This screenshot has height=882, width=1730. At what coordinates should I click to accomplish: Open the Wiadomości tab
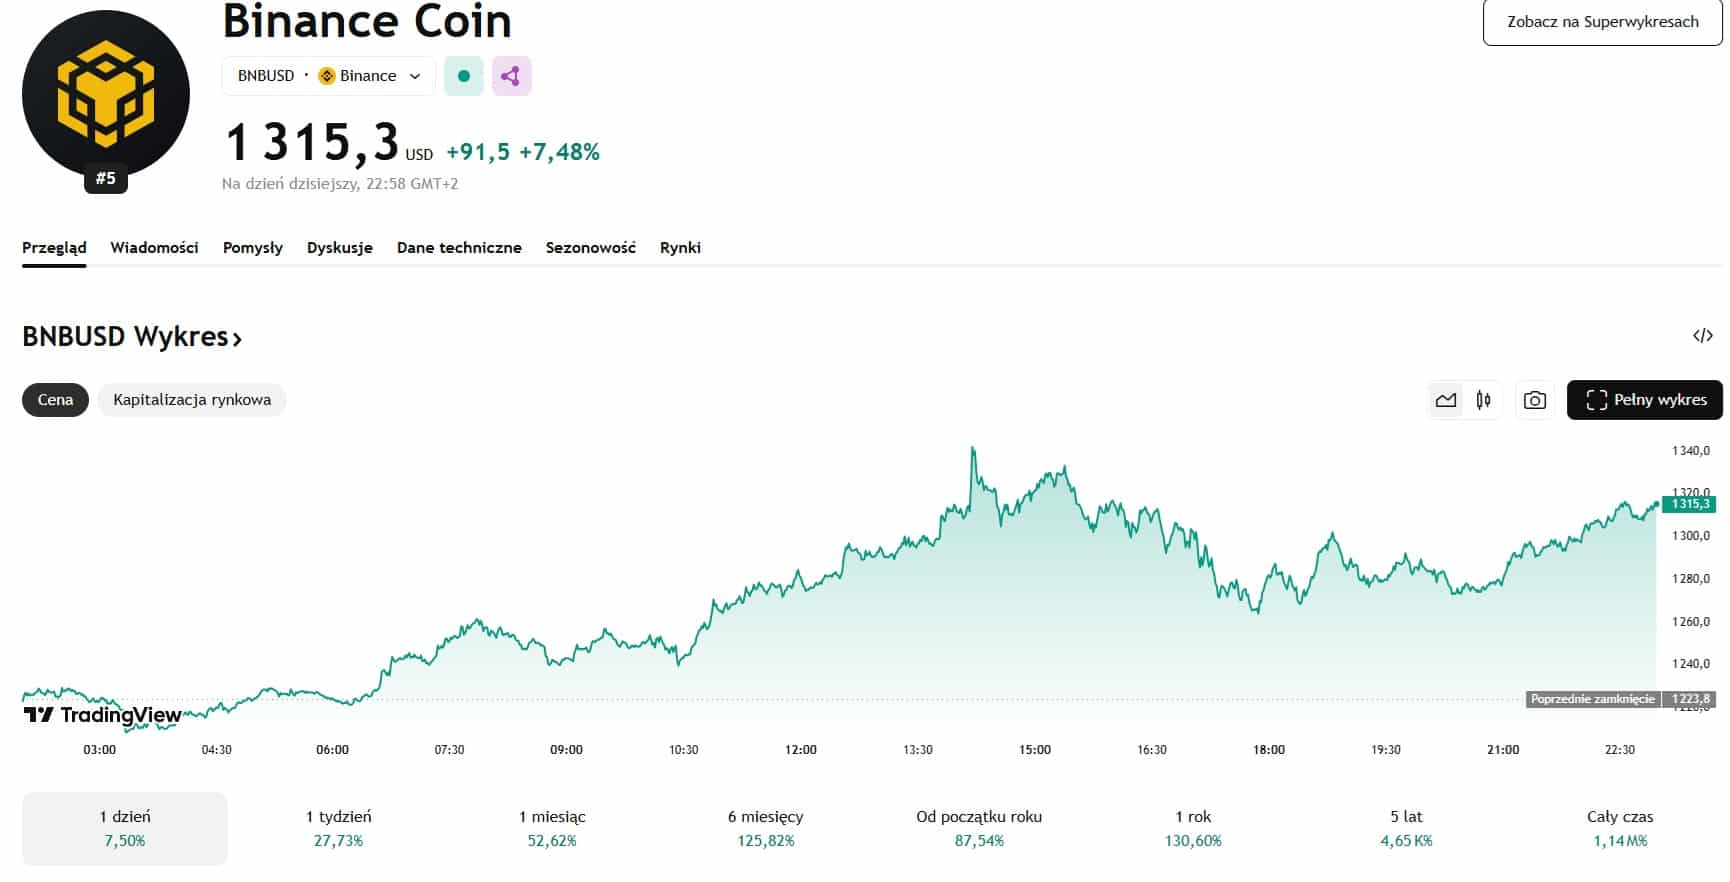154,248
